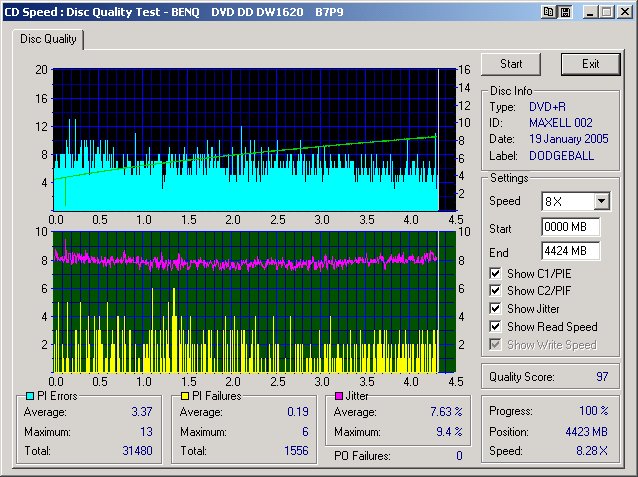638x477 pixels.
Task: Click the PI Errors total 31480
Action: 137,451
